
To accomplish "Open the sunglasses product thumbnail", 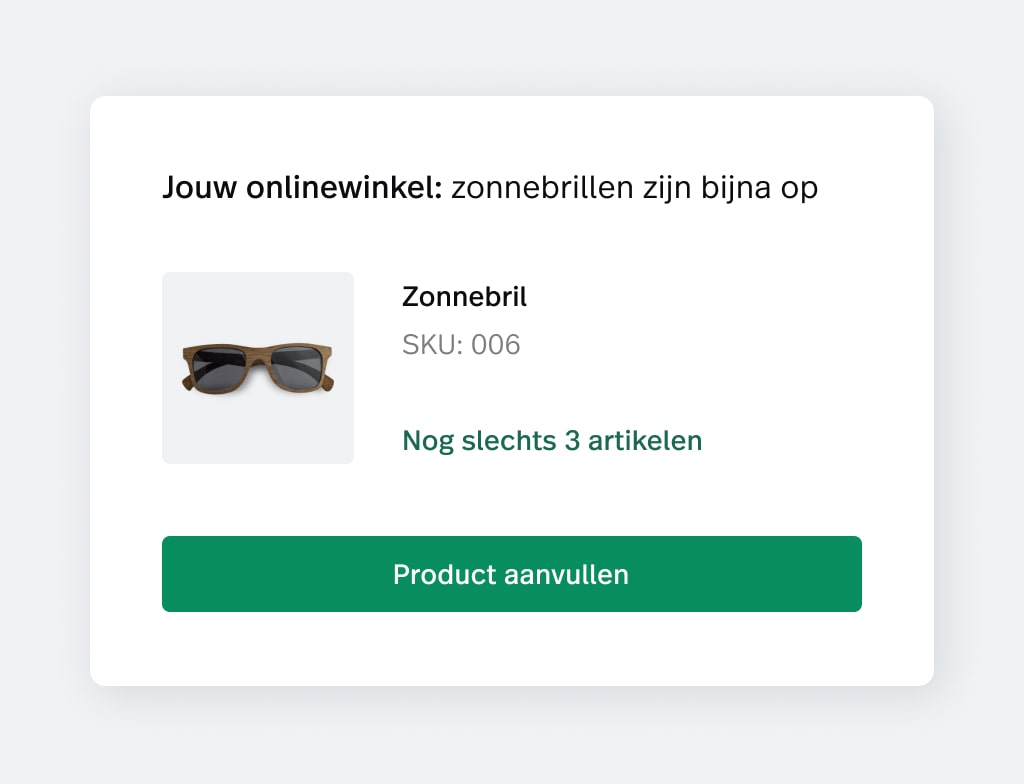I will 258,368.
